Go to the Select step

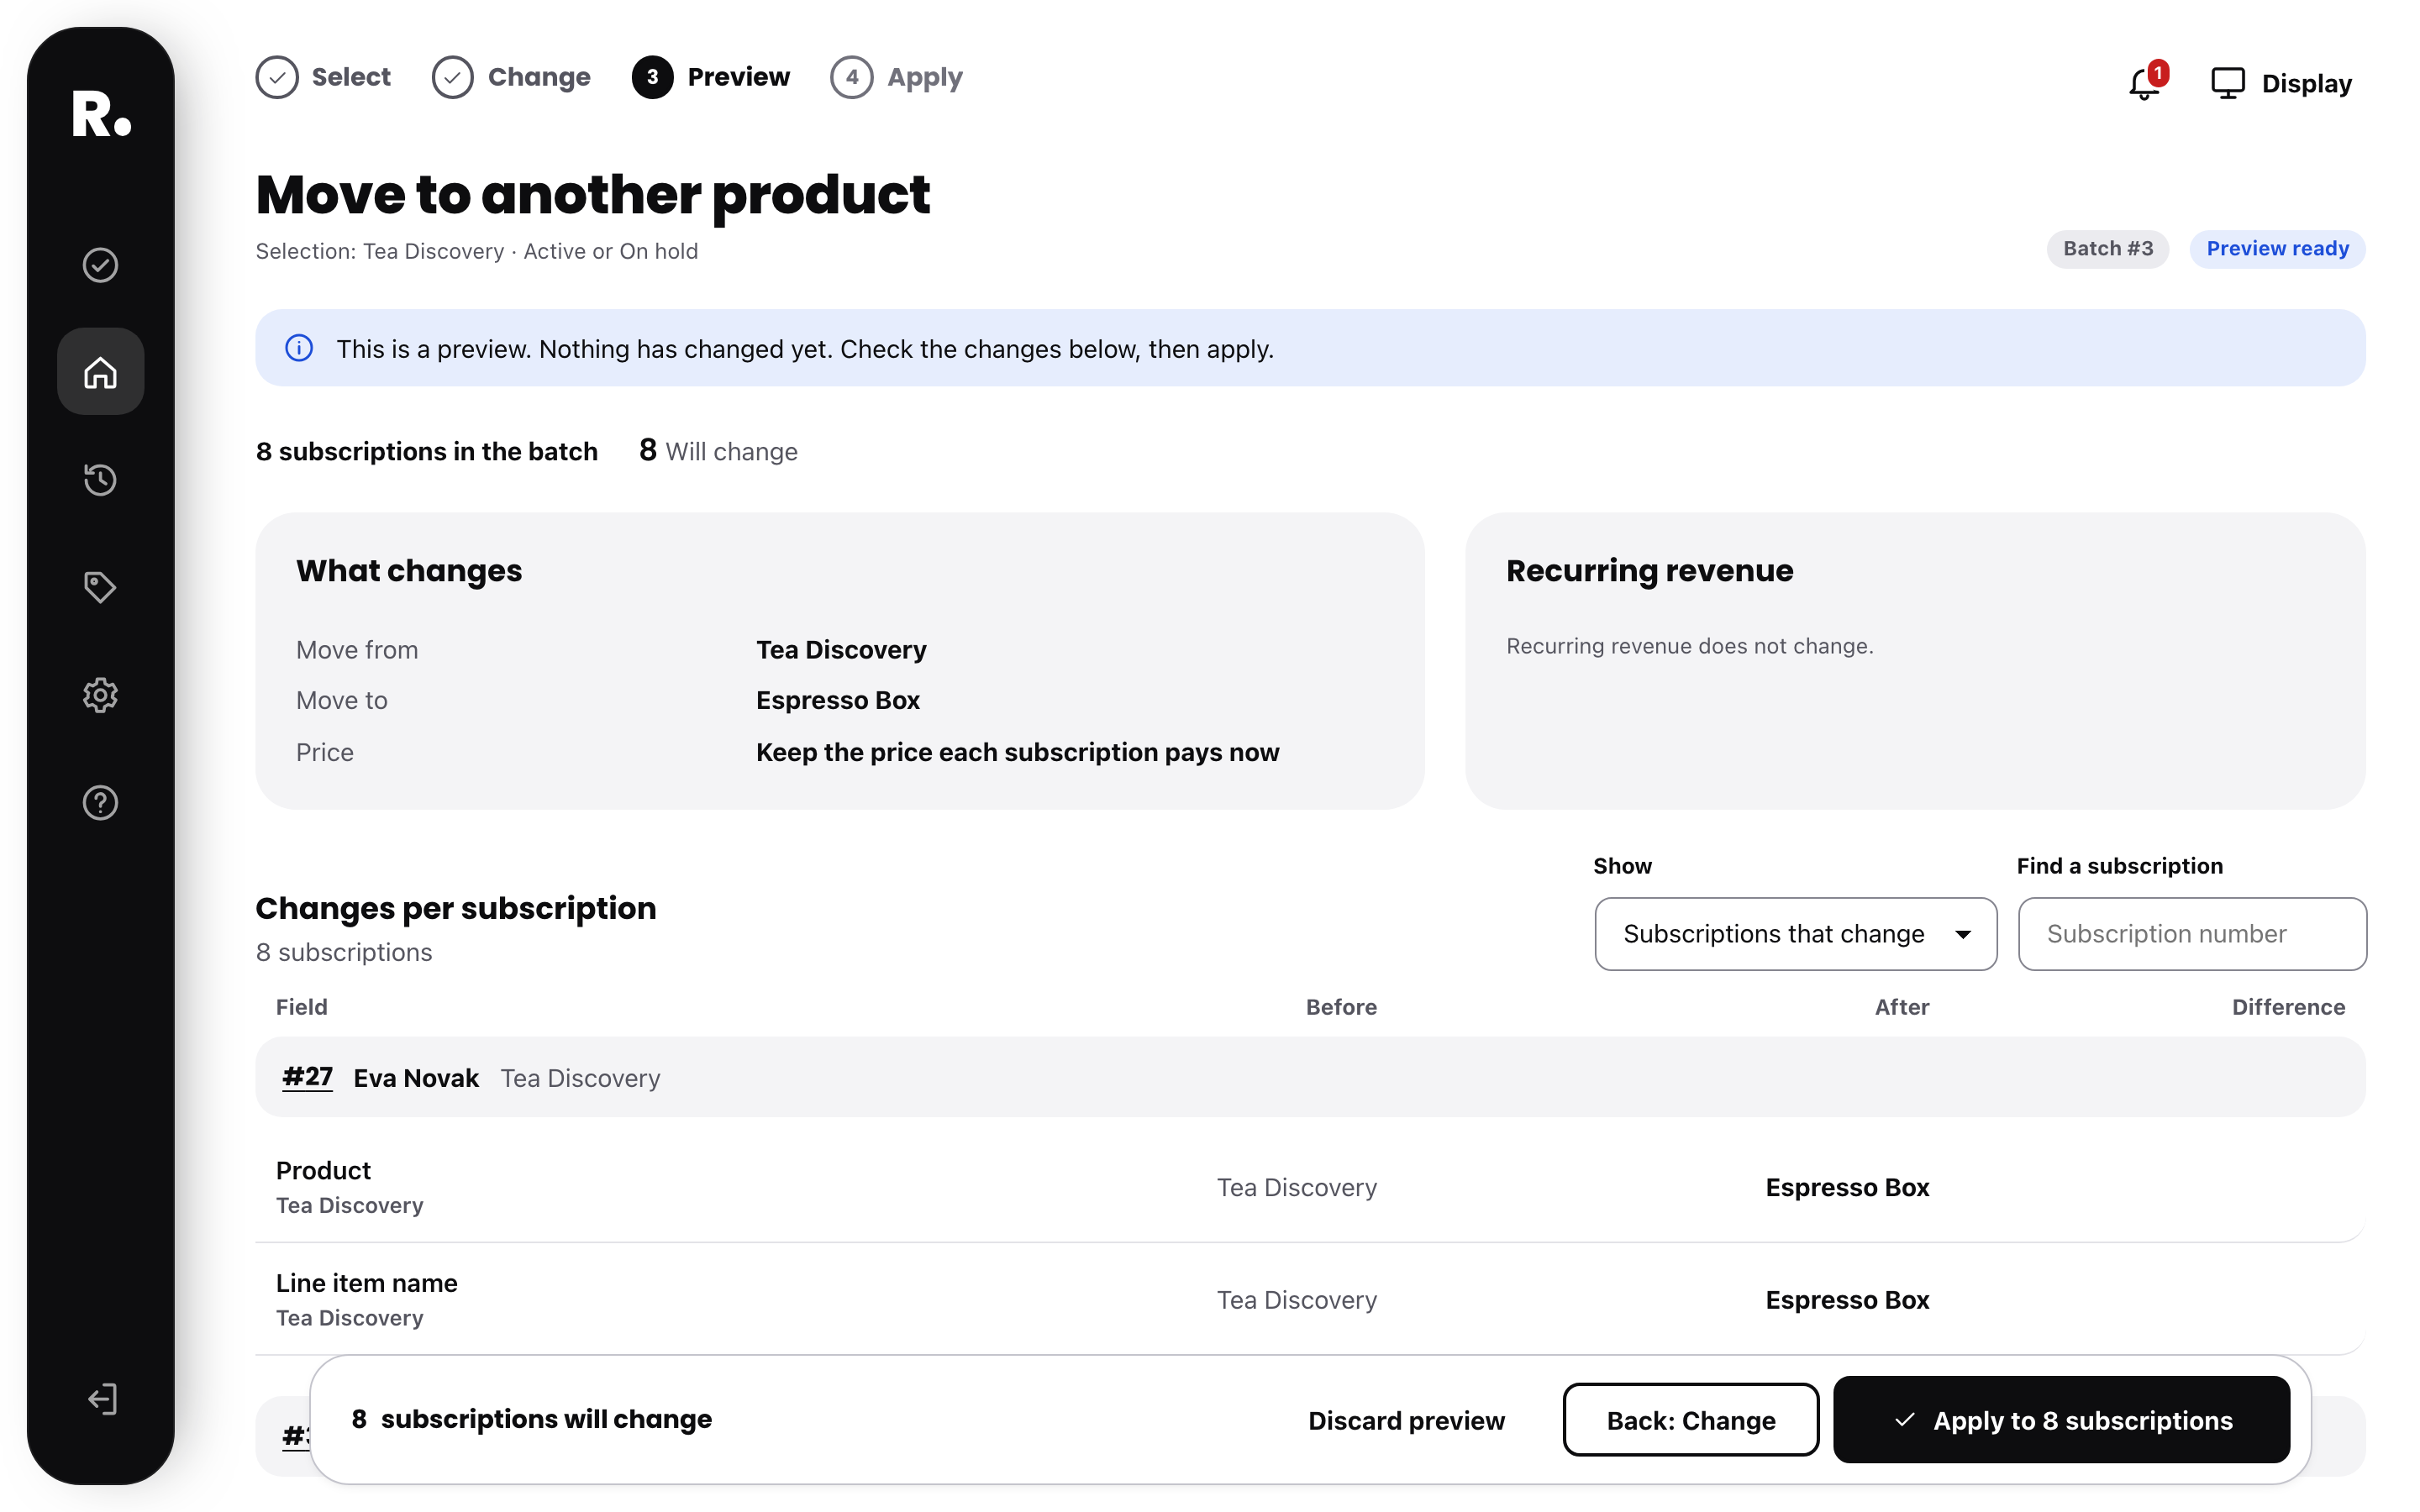point(323,77)
